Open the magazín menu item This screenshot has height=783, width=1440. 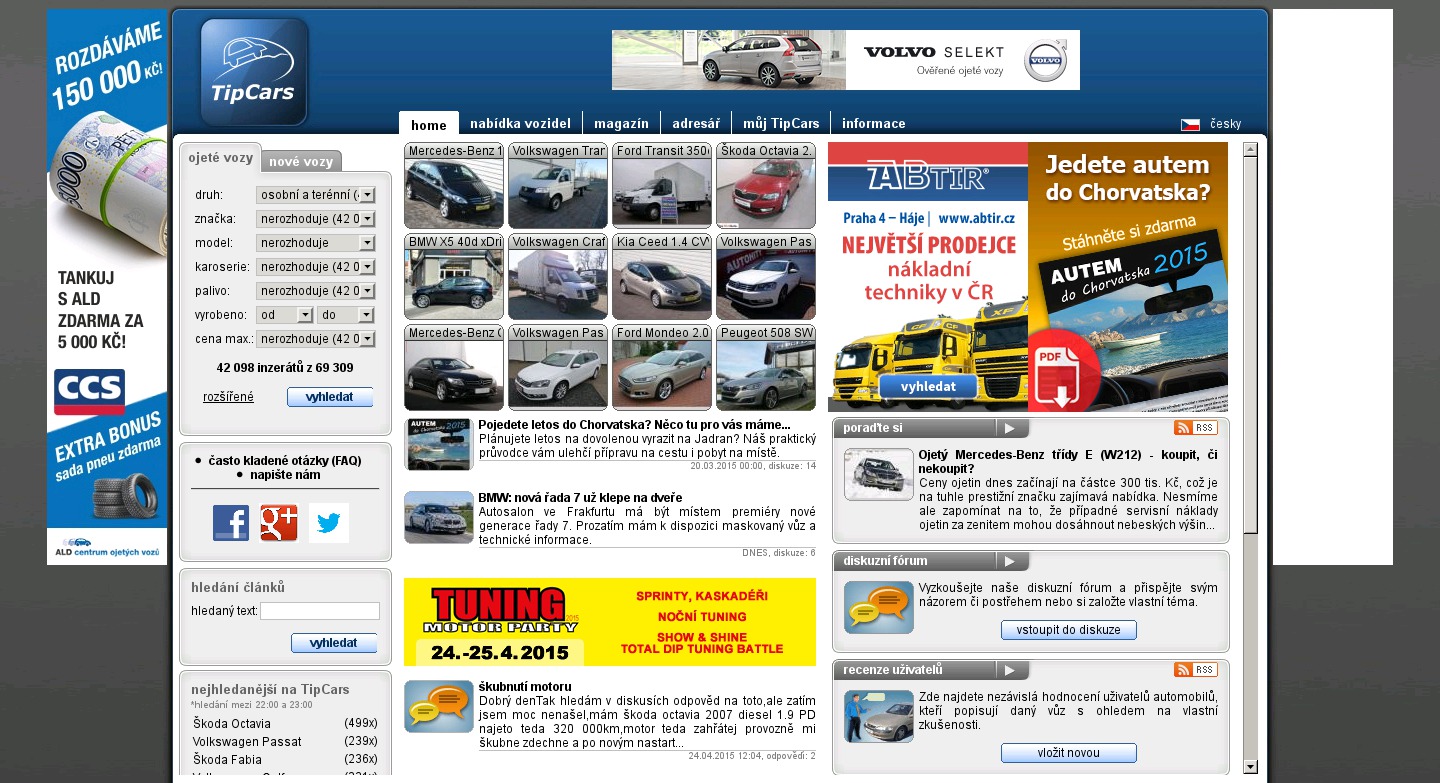click(x=621, y=124)
